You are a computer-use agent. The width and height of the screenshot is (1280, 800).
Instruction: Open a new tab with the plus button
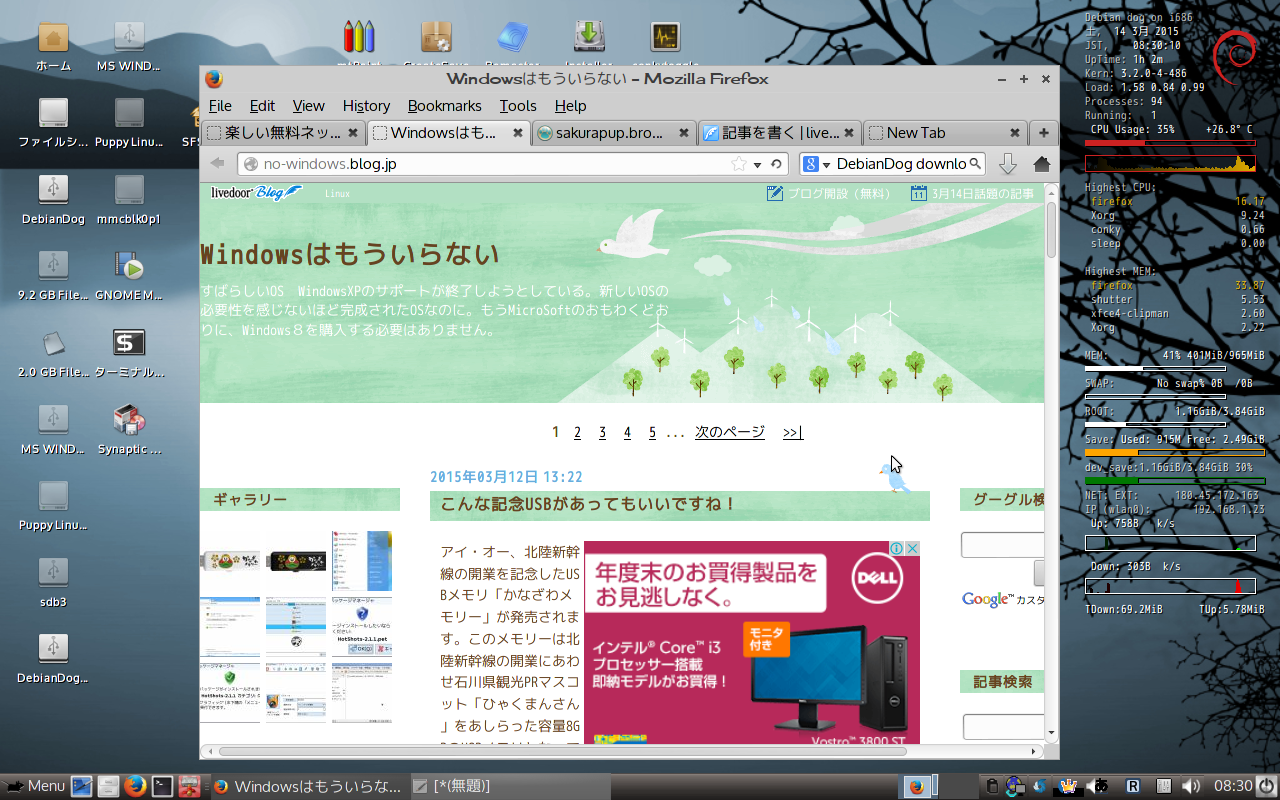click(x=1043, y=132)
